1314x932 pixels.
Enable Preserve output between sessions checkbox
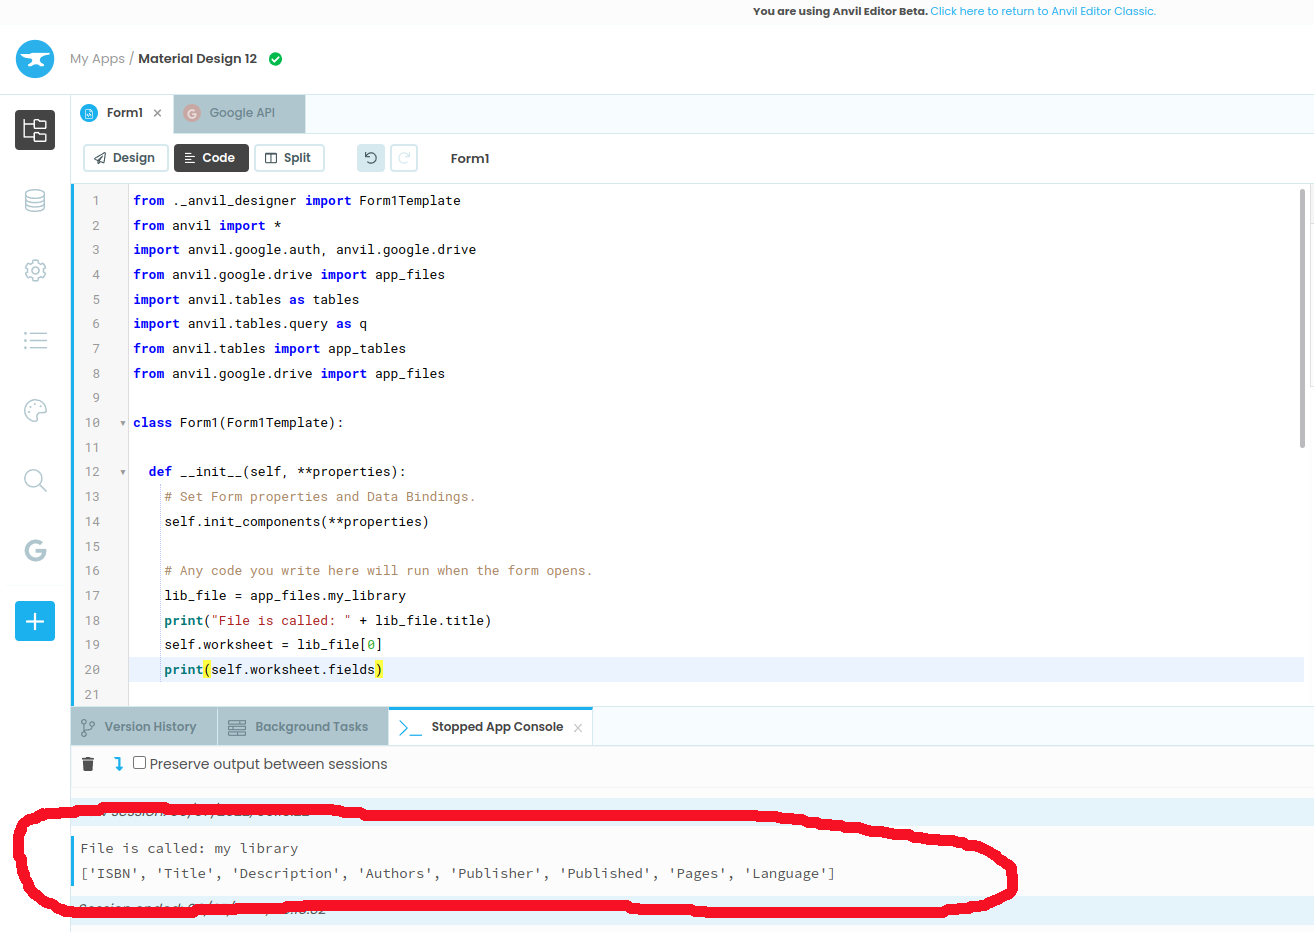pos(140,763)
